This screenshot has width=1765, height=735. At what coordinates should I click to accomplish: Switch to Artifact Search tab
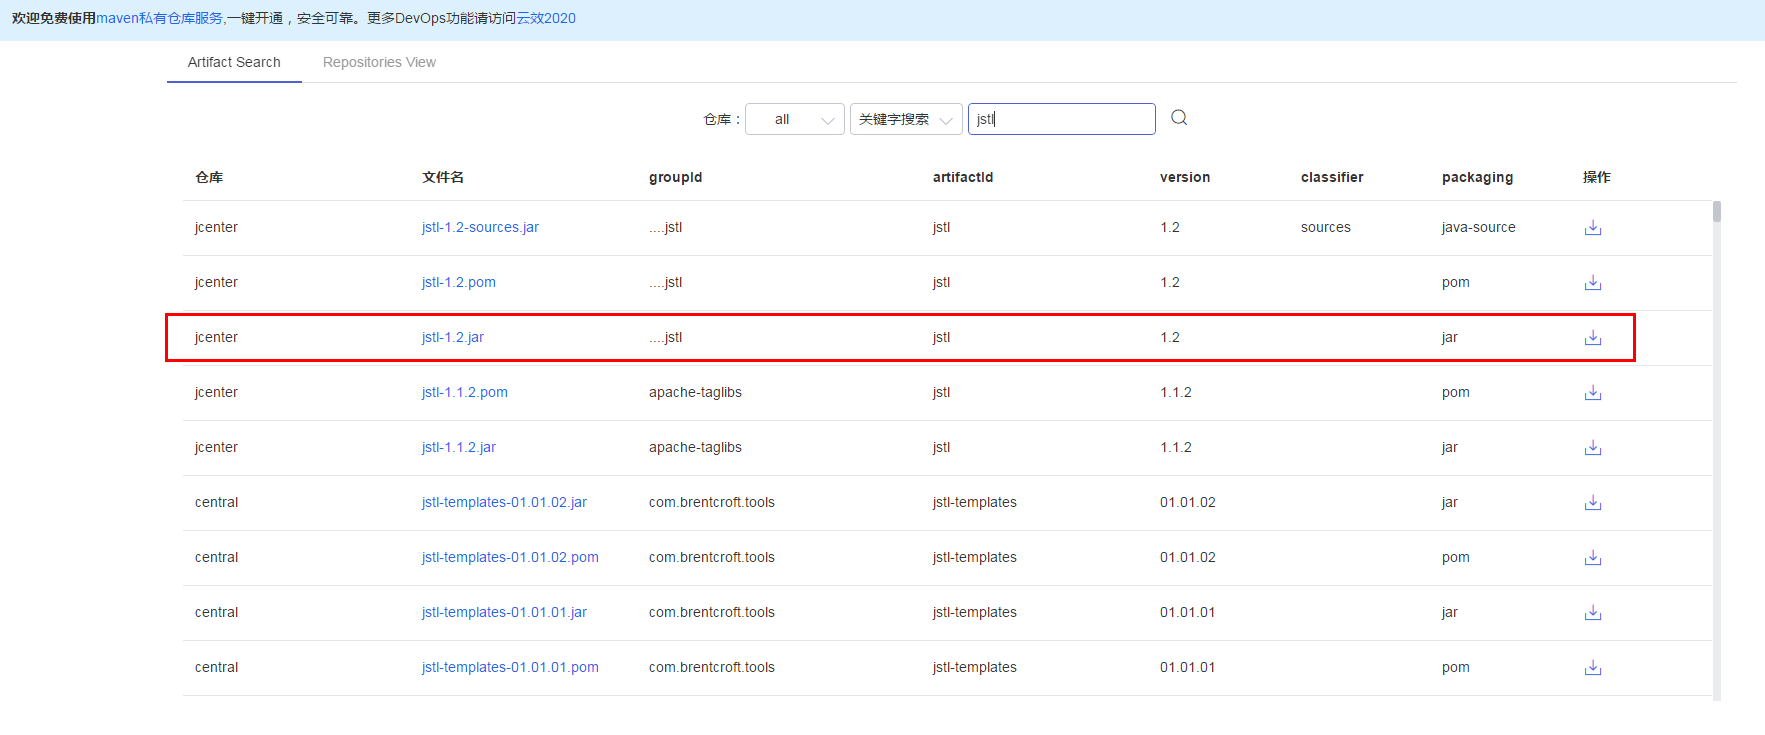[x=234, y=62]
